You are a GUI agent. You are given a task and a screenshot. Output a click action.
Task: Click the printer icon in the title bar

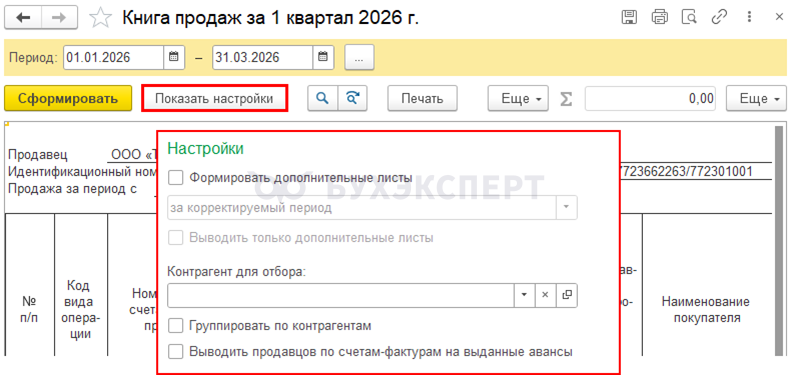659,17
